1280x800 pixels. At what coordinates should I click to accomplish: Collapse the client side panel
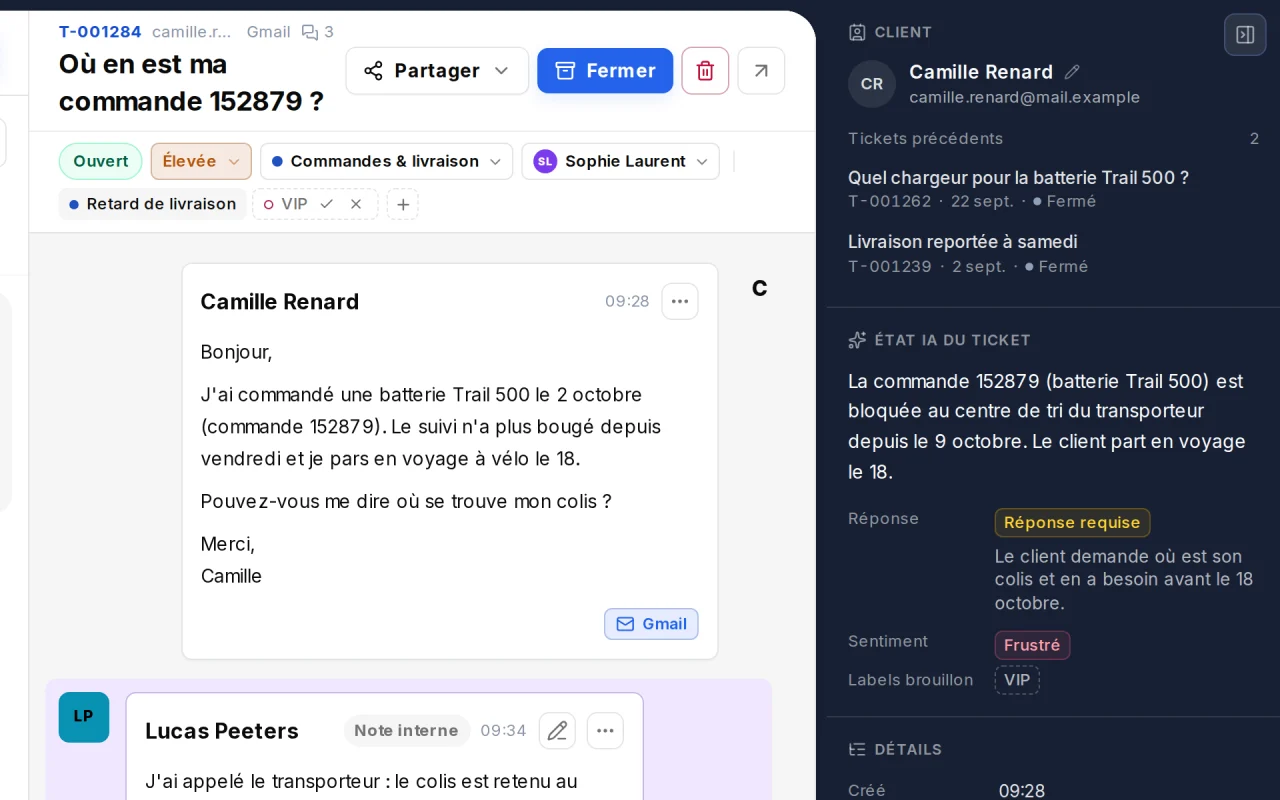pyautogui.click(x=1245, y=35)
